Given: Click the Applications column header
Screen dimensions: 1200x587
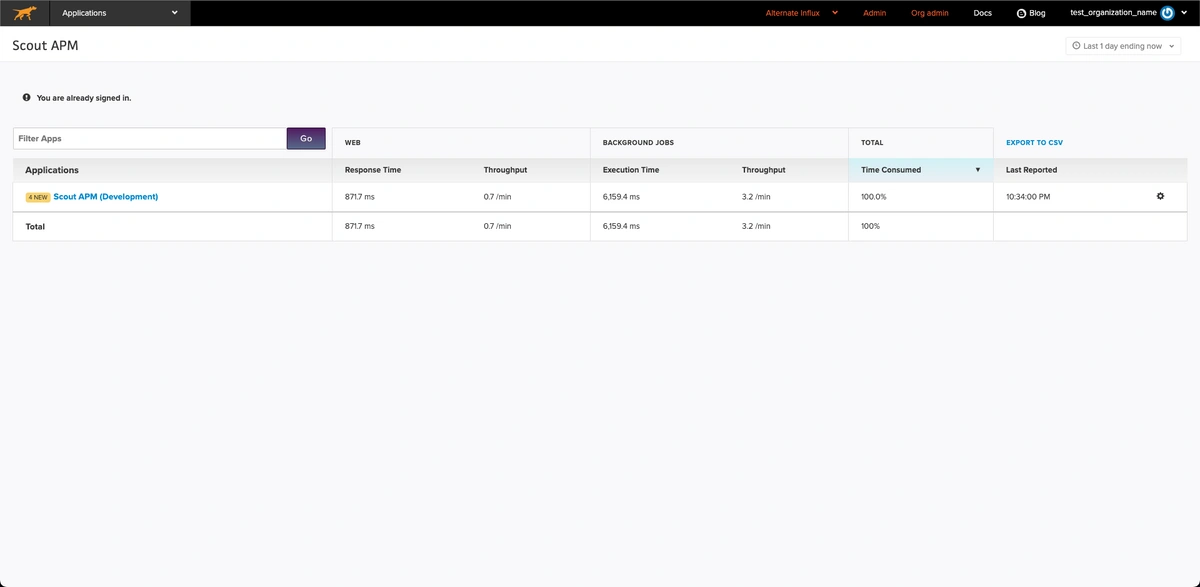Looking at the screenshot, I should [x=52, y=170].
